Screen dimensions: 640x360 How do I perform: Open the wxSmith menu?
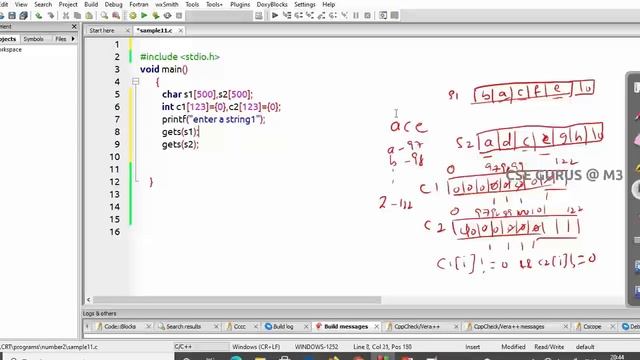[x=167, y=4]
